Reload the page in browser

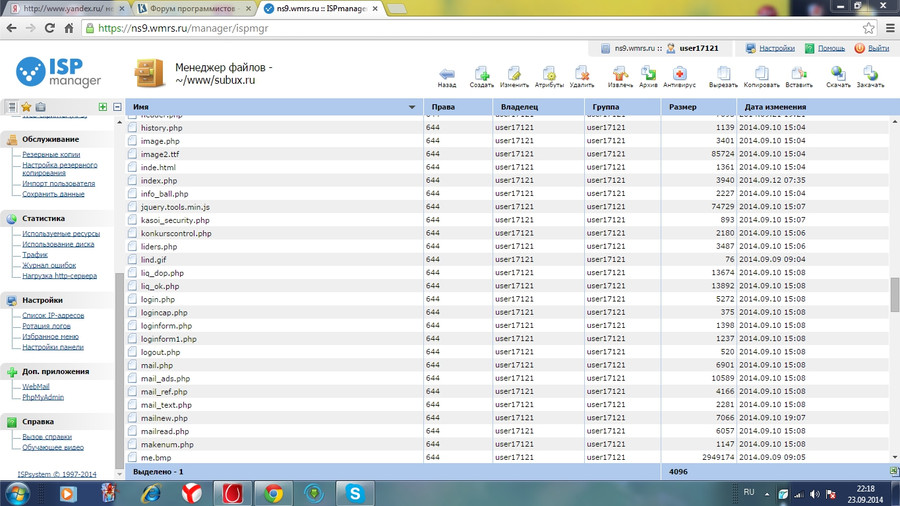[x=50, y=28]
